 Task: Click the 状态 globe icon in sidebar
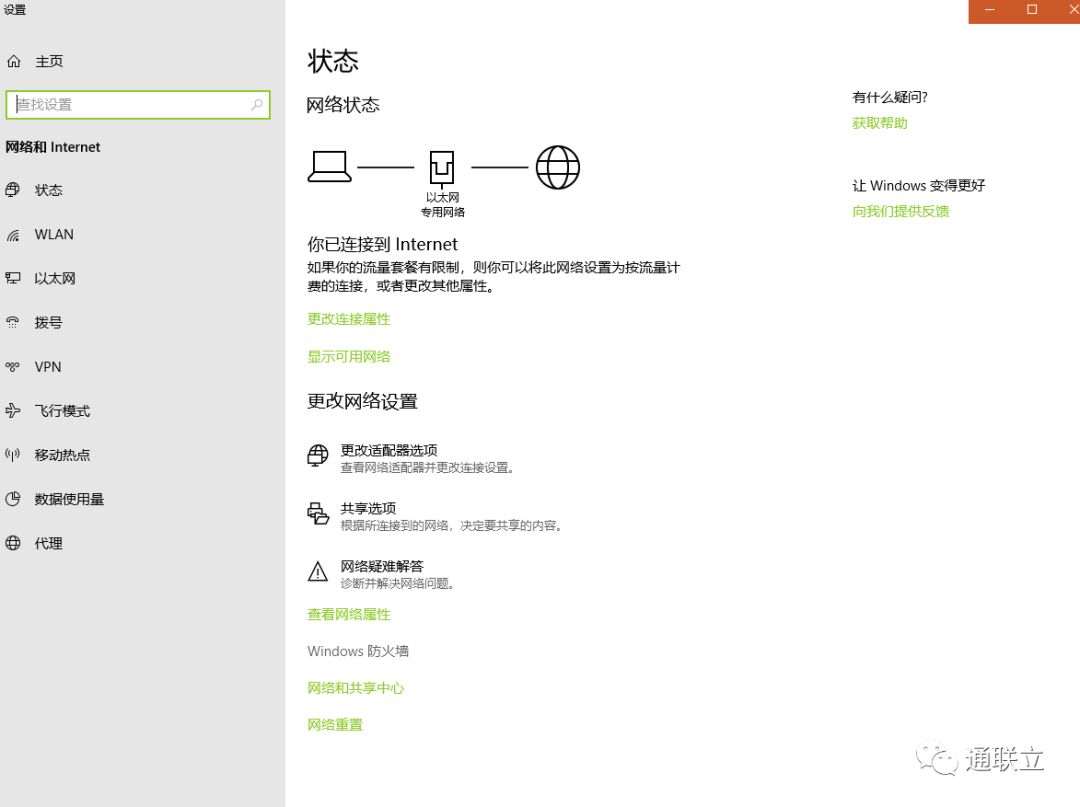pyautogui.click(x=12, y=190)
